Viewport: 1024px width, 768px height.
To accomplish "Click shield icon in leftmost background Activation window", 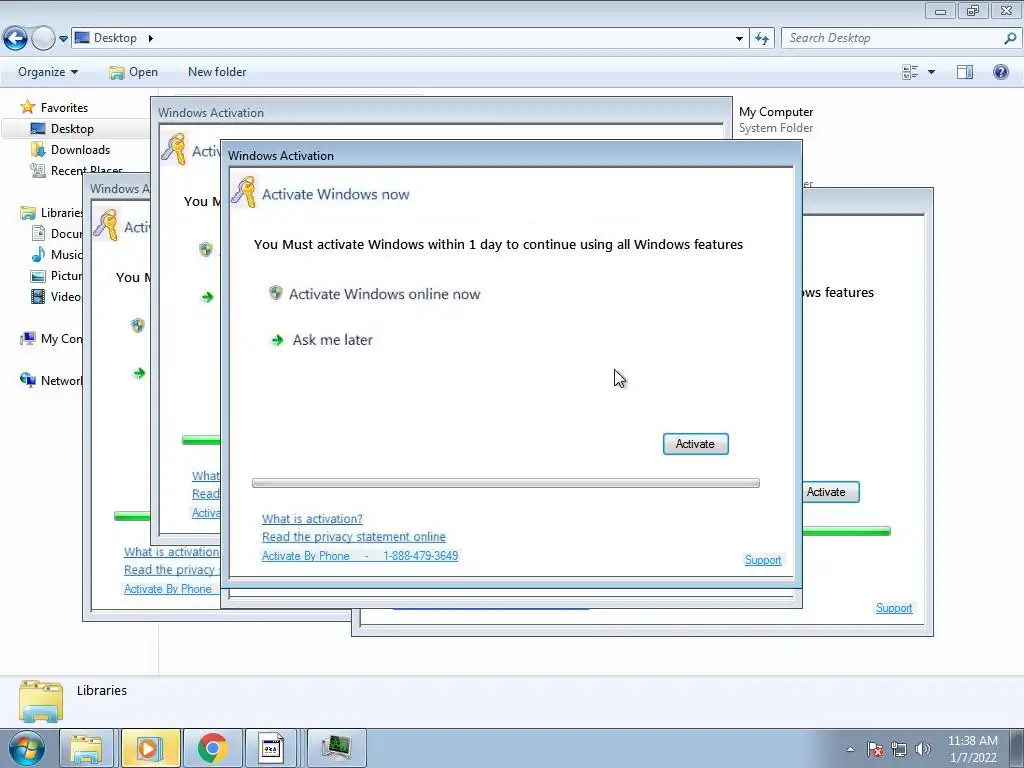I will pyautogui.click(x=138, y=325).
